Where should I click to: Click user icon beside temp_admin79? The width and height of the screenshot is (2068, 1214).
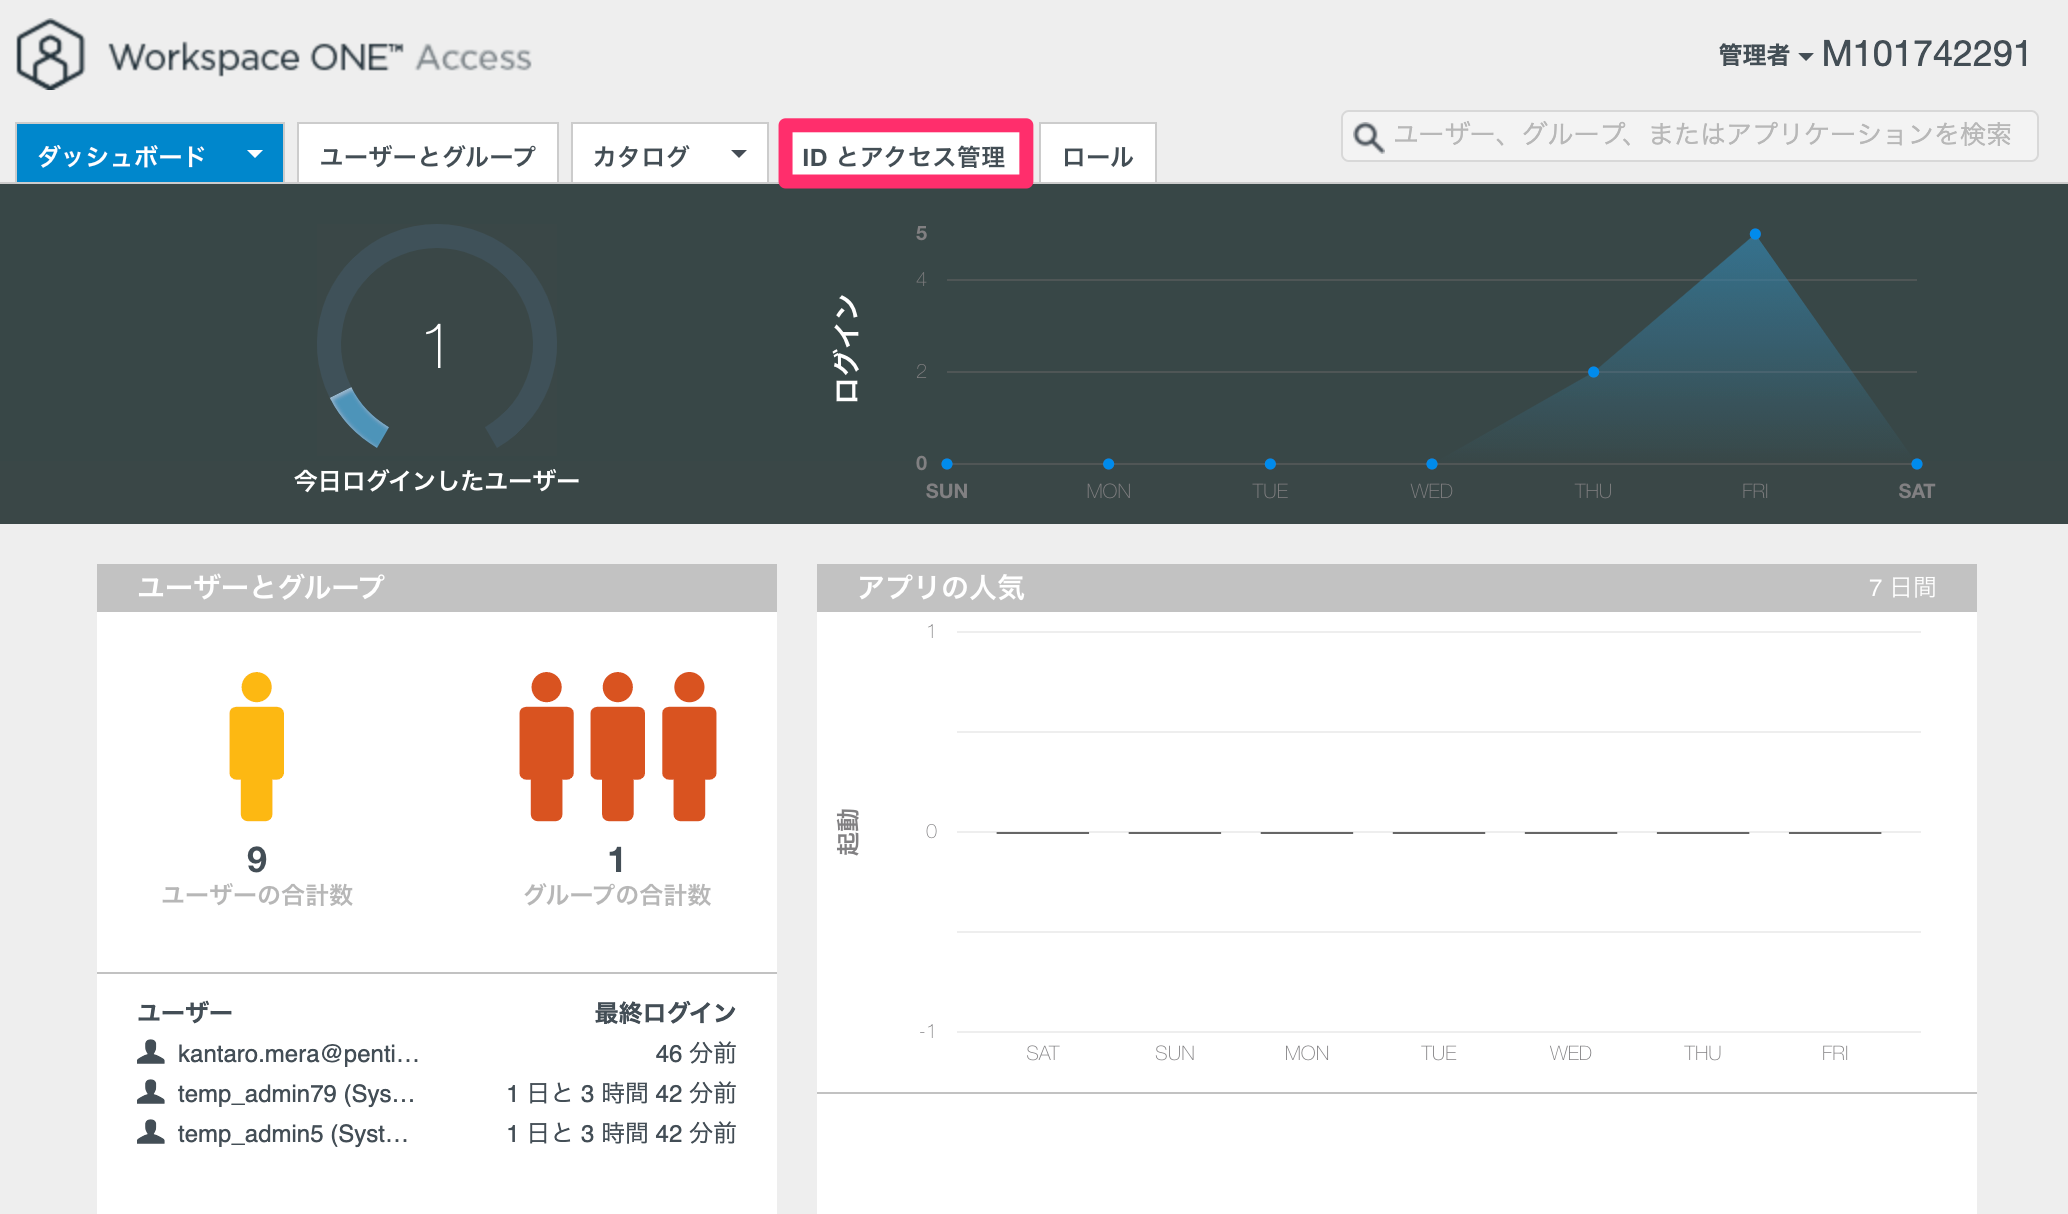tap(151, 1092)
